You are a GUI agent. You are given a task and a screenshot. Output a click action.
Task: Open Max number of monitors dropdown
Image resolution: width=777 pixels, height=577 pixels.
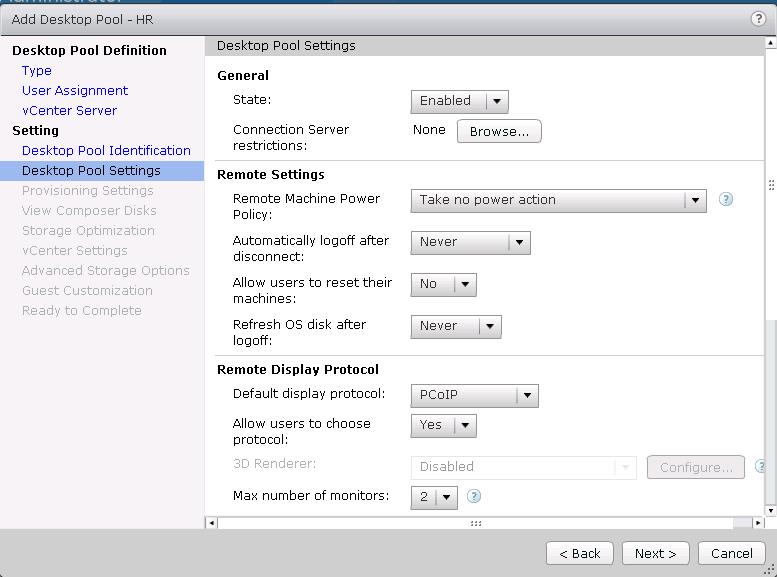[x=433, y=497]
